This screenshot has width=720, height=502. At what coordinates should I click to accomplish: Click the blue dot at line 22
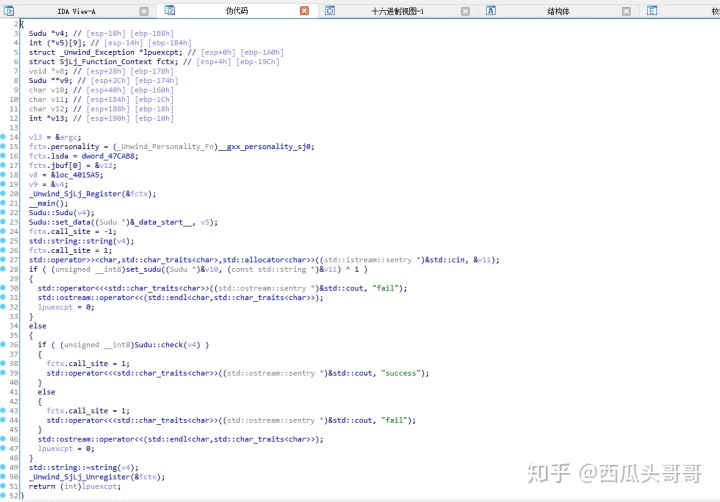coord(3,212)
